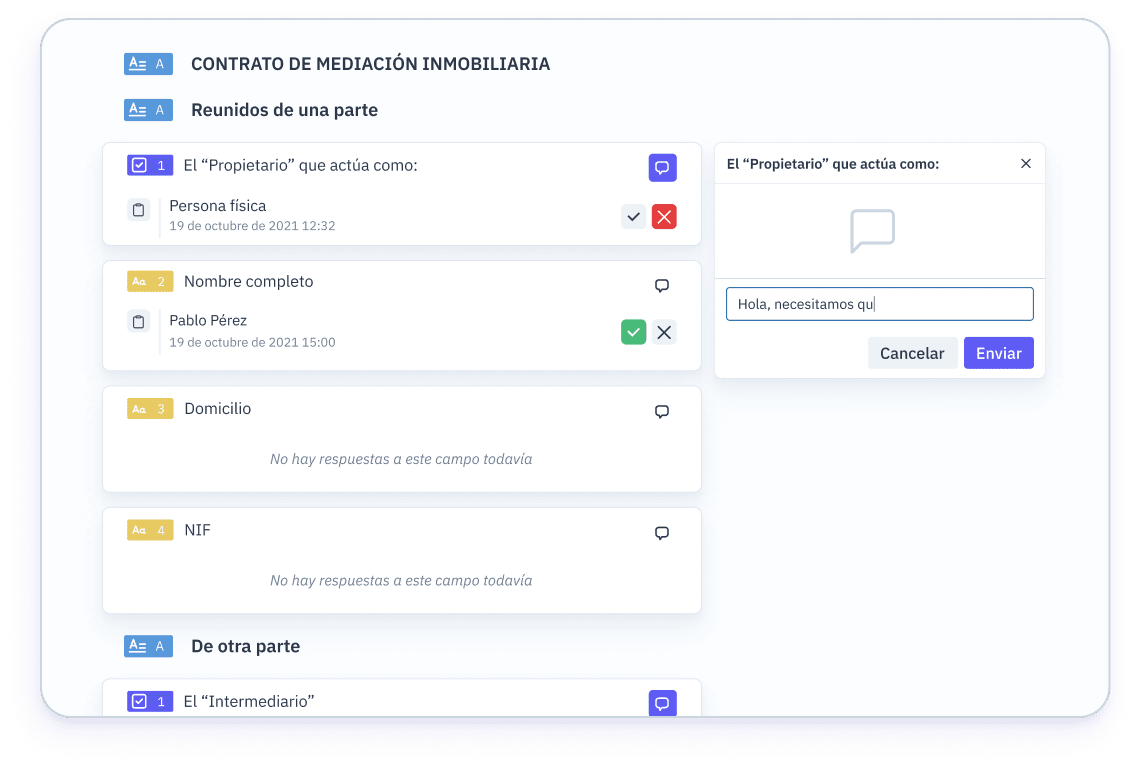Click the comment icon on the "Domicilio" field
Viewport: 1136px width, 765px height.
pos(661,411)
